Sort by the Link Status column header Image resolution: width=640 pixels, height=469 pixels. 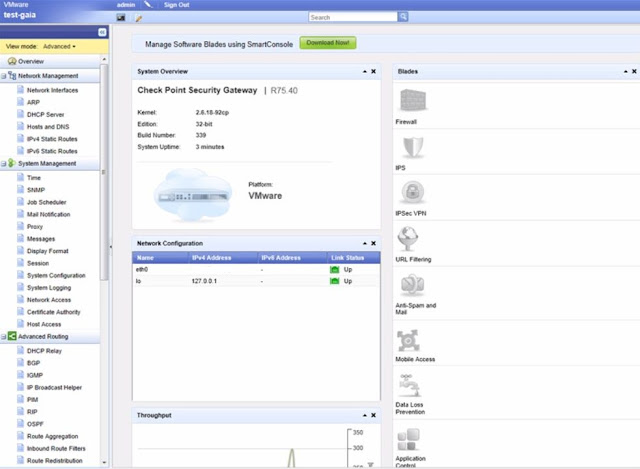pyautogui.click(x=353, y=258)
